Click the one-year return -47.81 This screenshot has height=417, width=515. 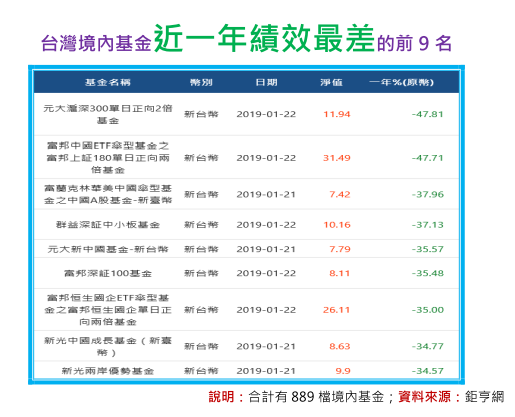pyautogui.click(x=427, y=114)
